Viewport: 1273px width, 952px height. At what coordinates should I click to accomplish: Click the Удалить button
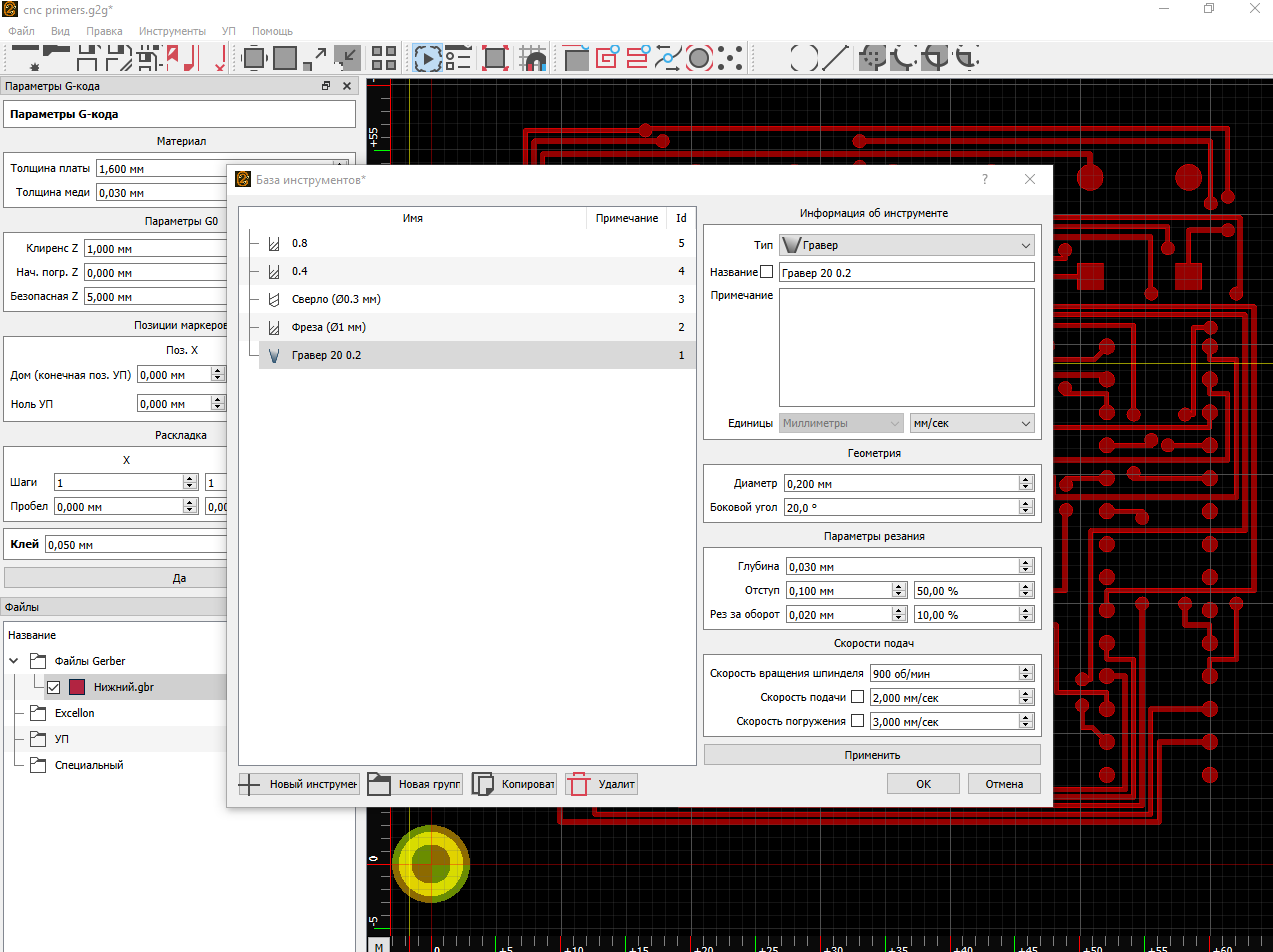point(601,784)
